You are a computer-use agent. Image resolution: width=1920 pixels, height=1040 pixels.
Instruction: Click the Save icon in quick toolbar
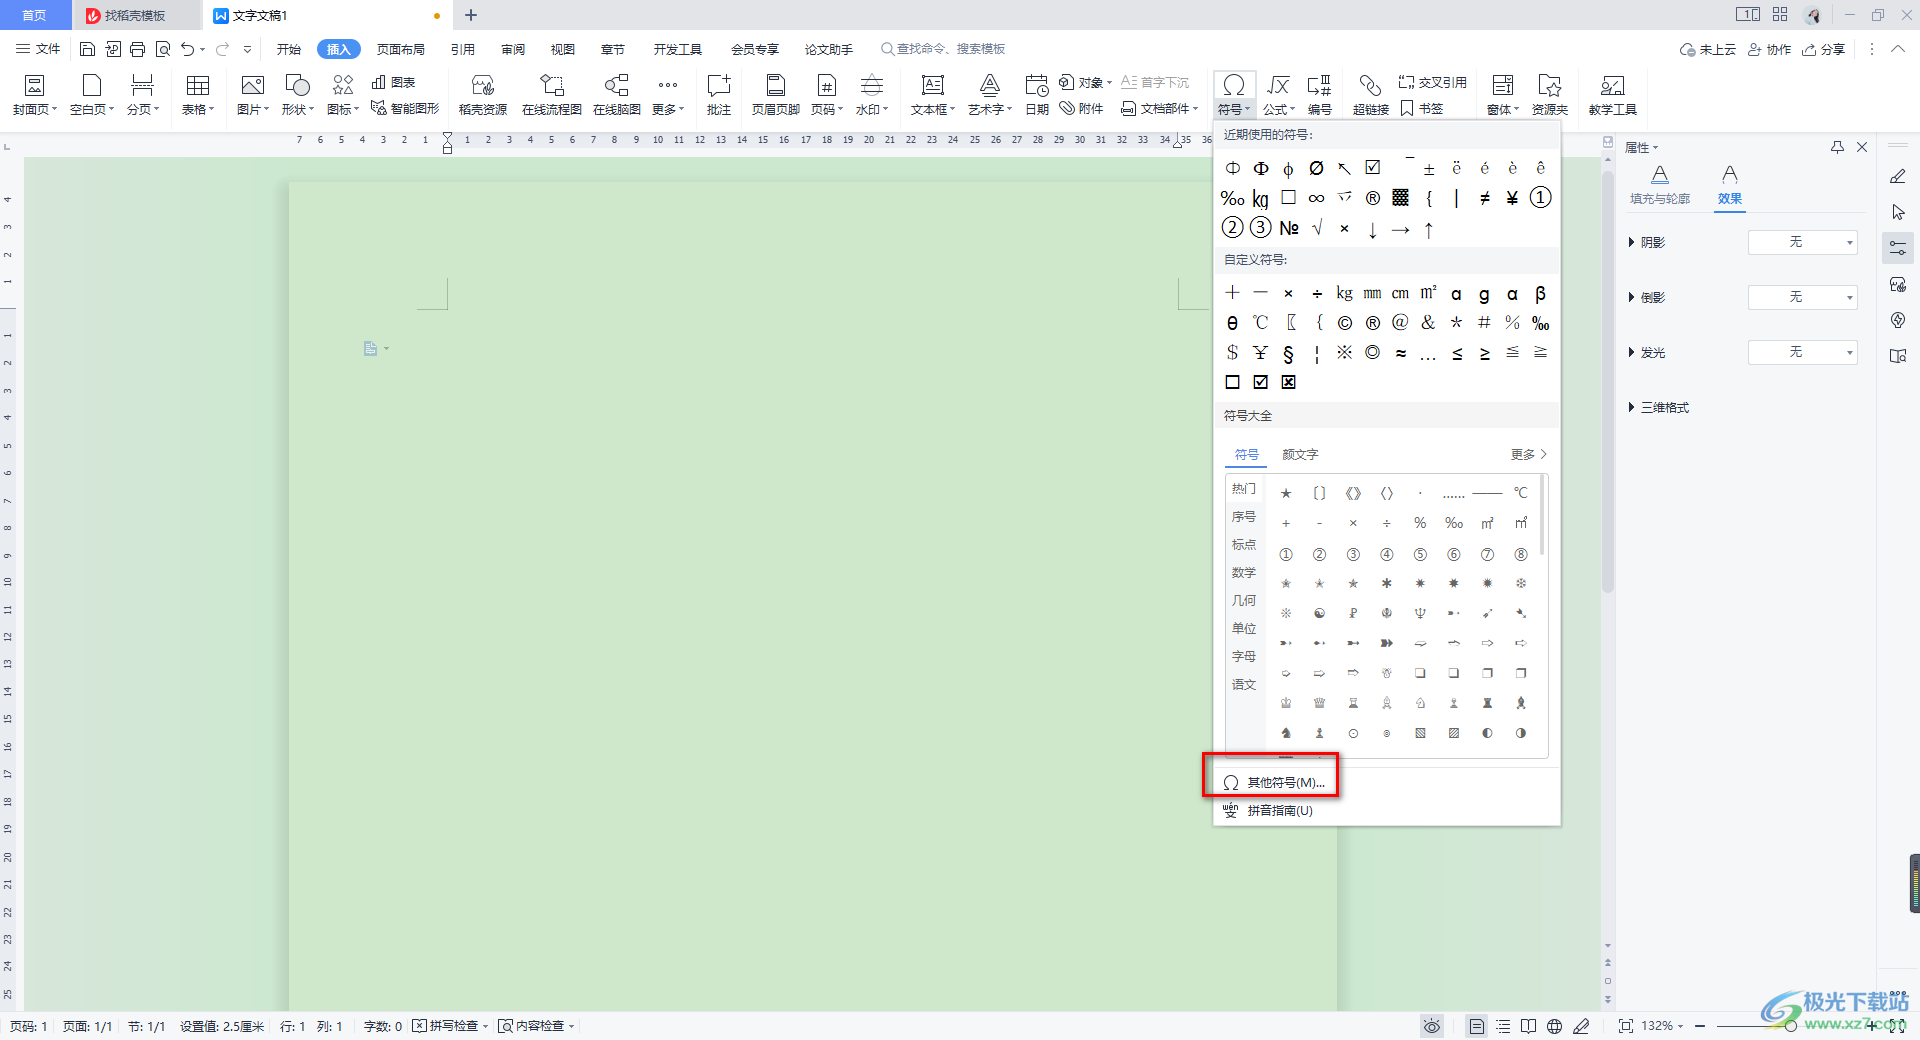point(87,49)
